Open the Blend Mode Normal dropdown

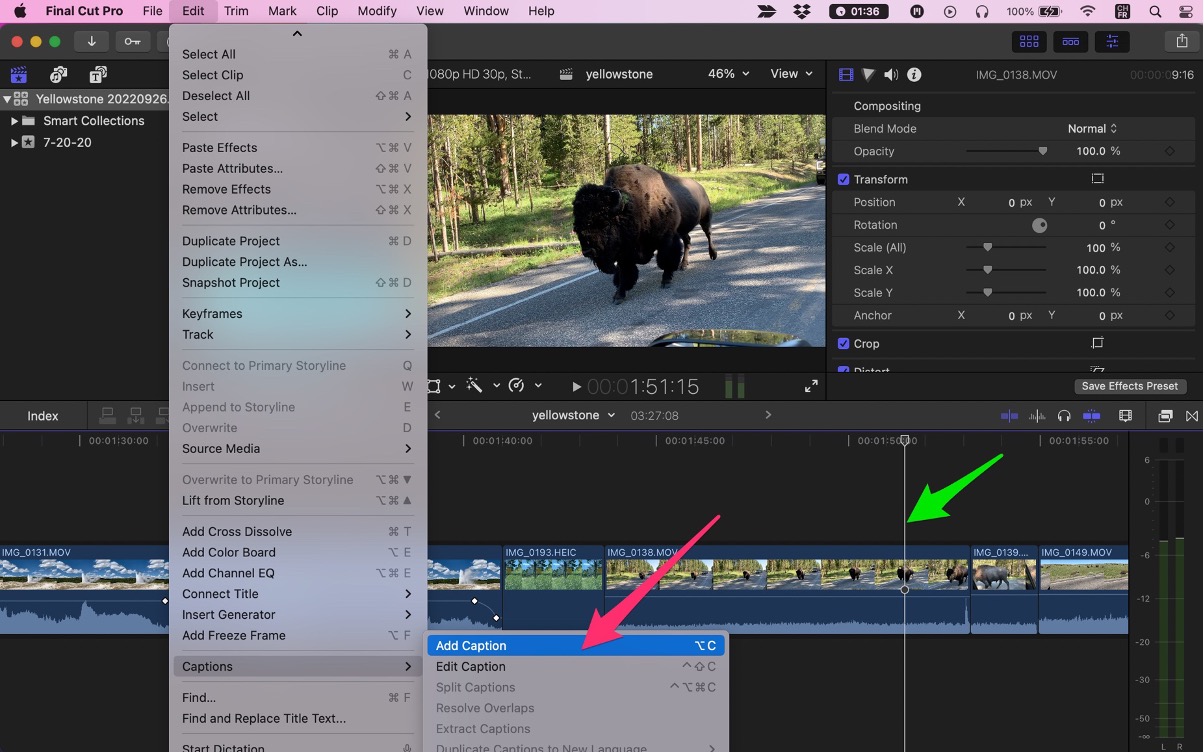tap(1092, 128)
